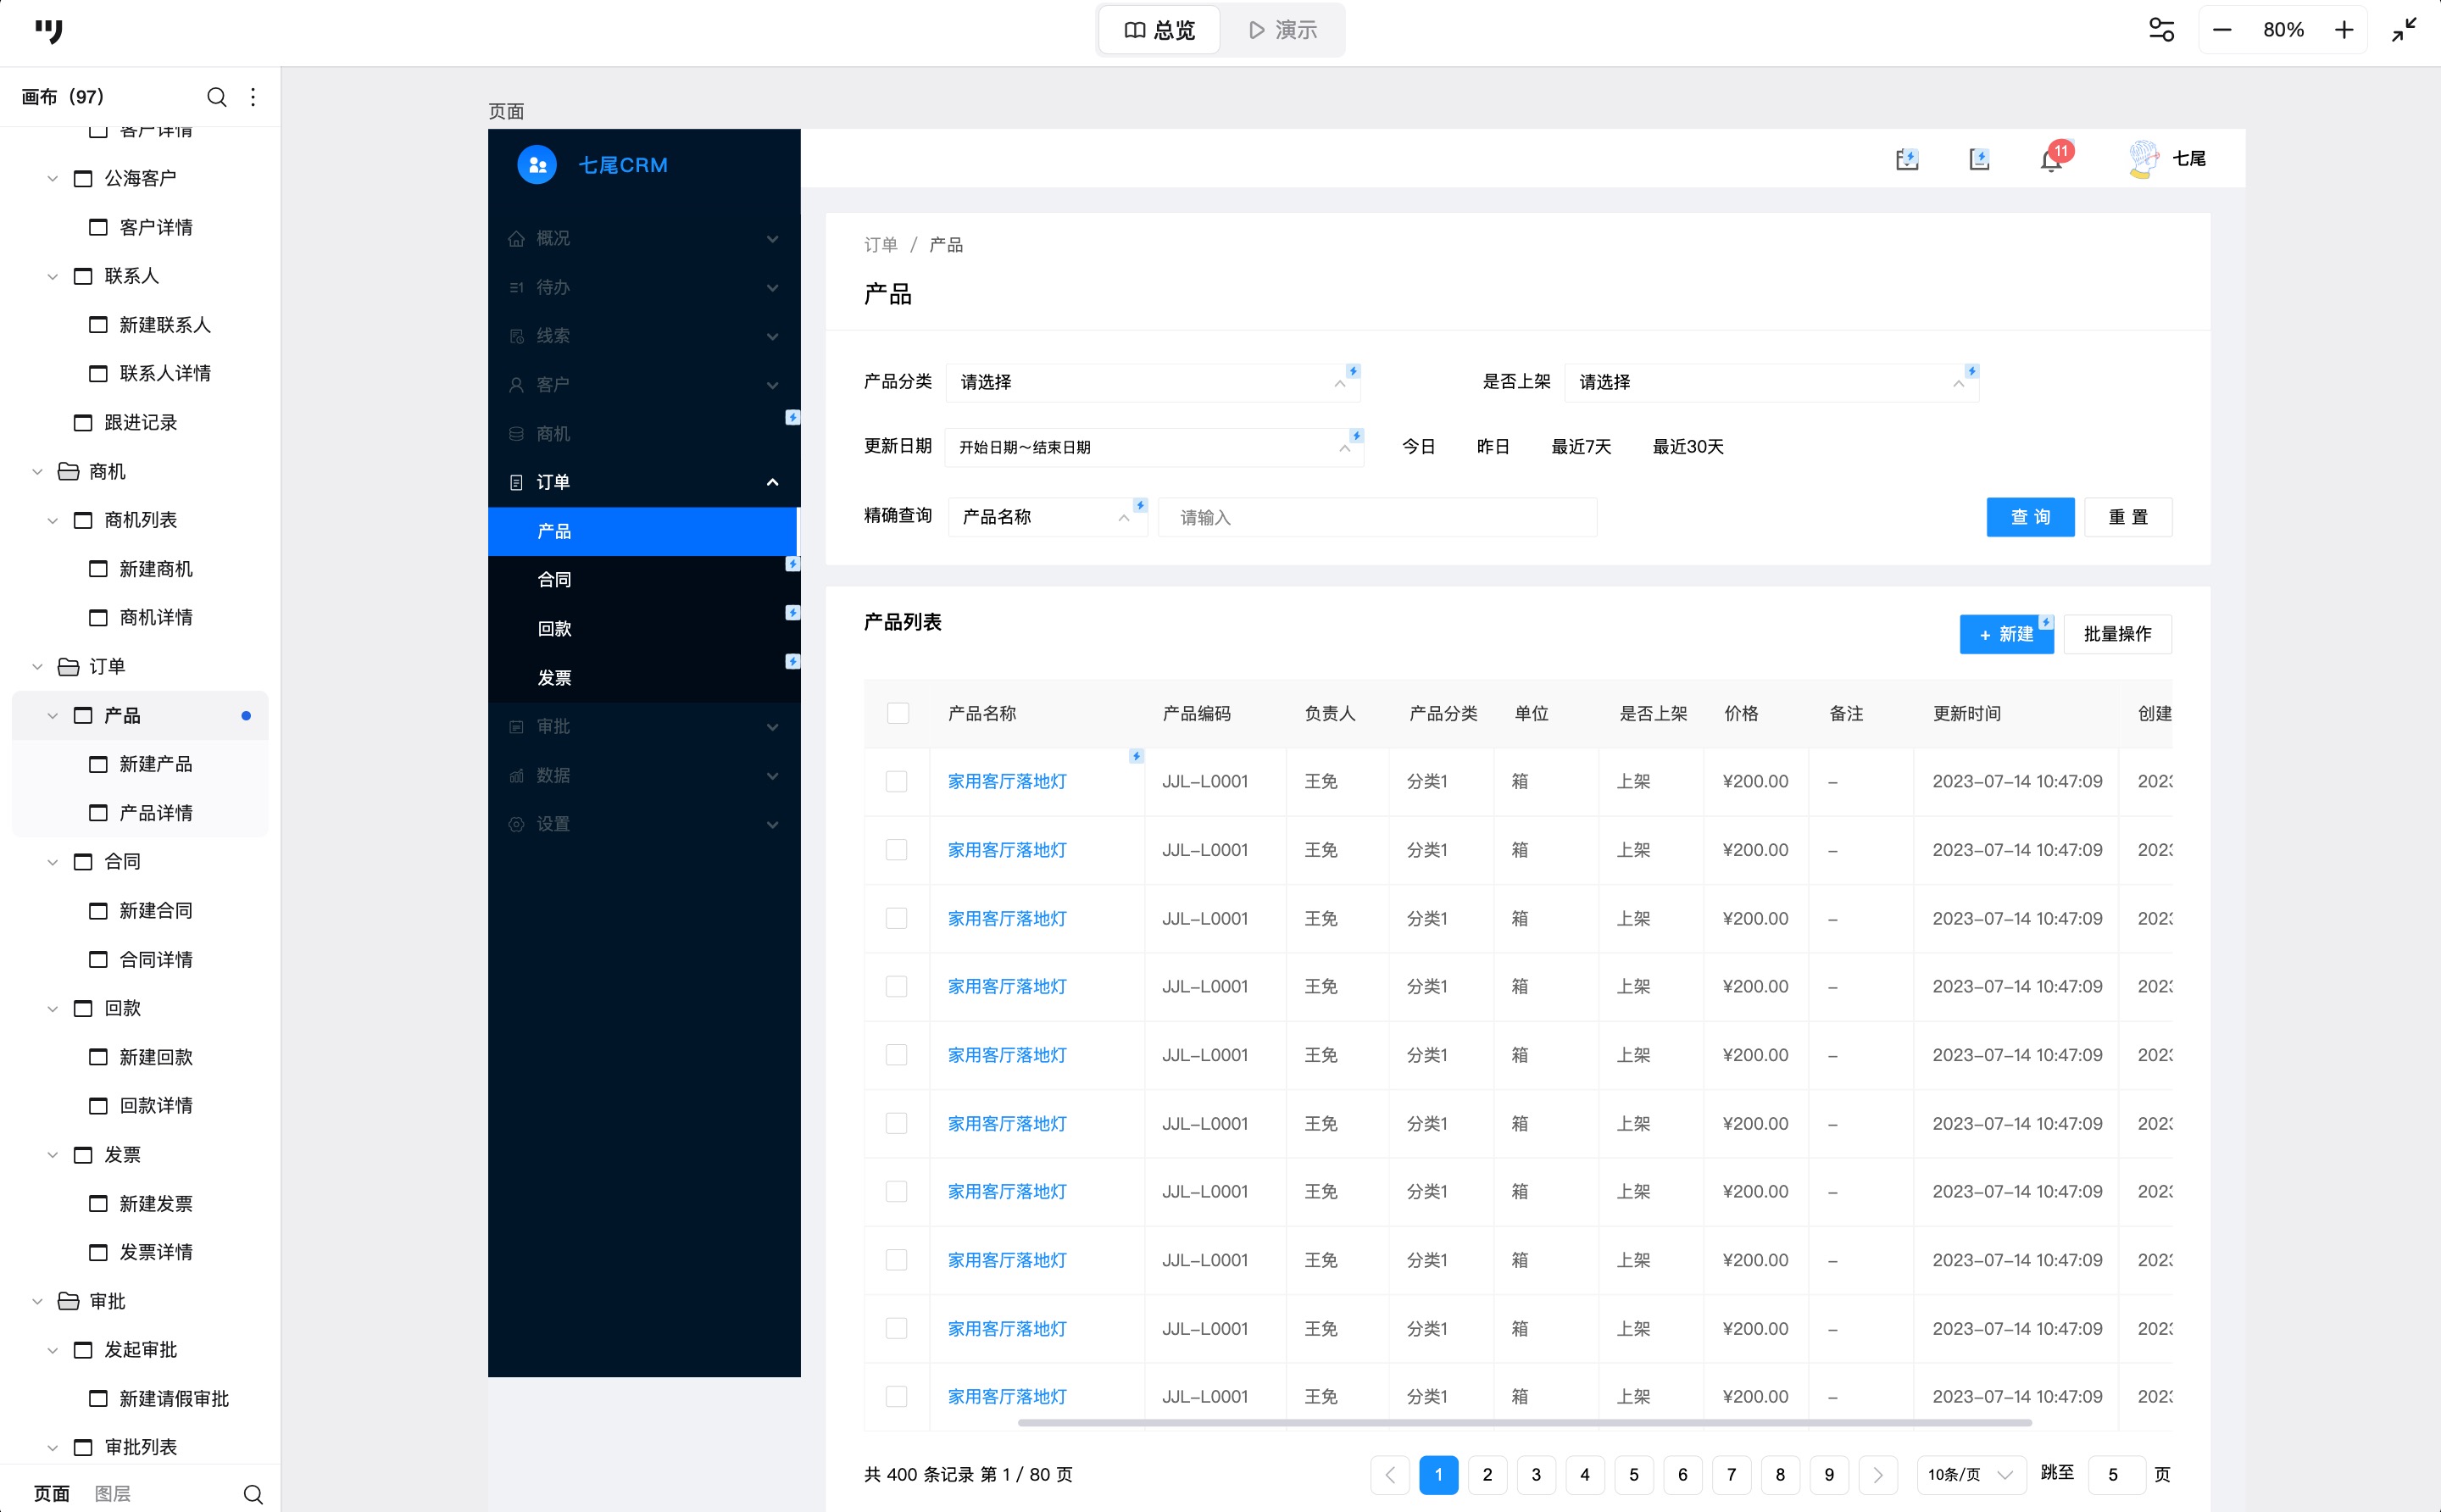Open the 是否上架 dropdown
The width and height of the screenshot is (2441, 1512).
[x=1770, y=383]
